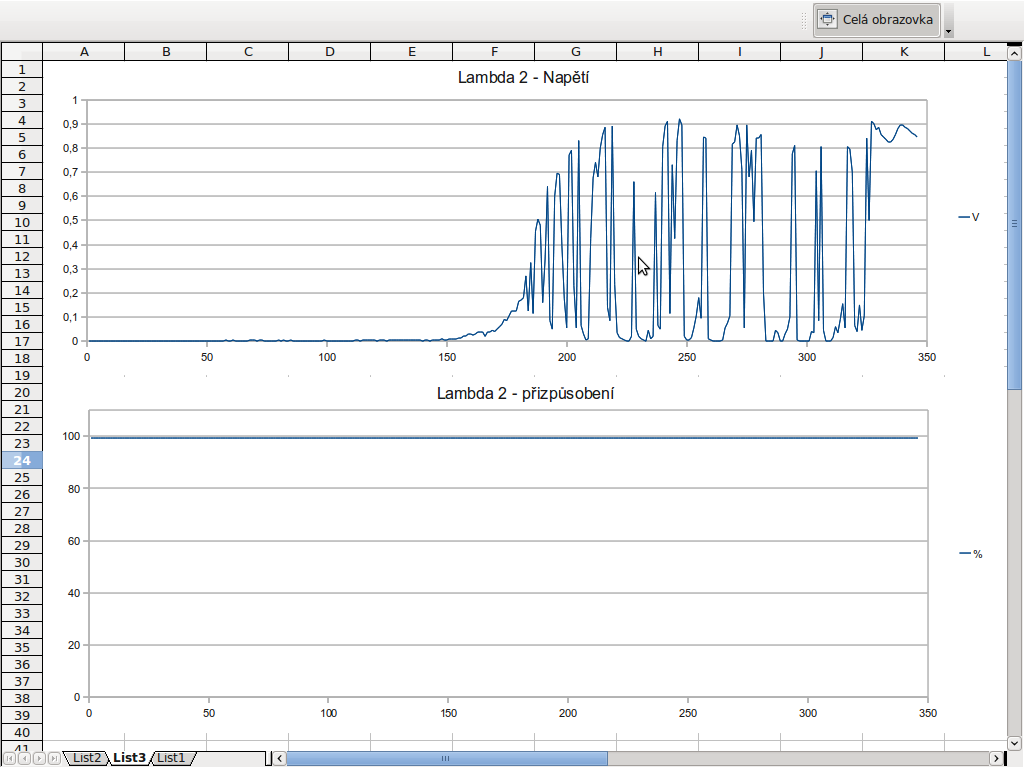
Task: Switch to the List1 sheet tab
Action: (x=171, y=758)
